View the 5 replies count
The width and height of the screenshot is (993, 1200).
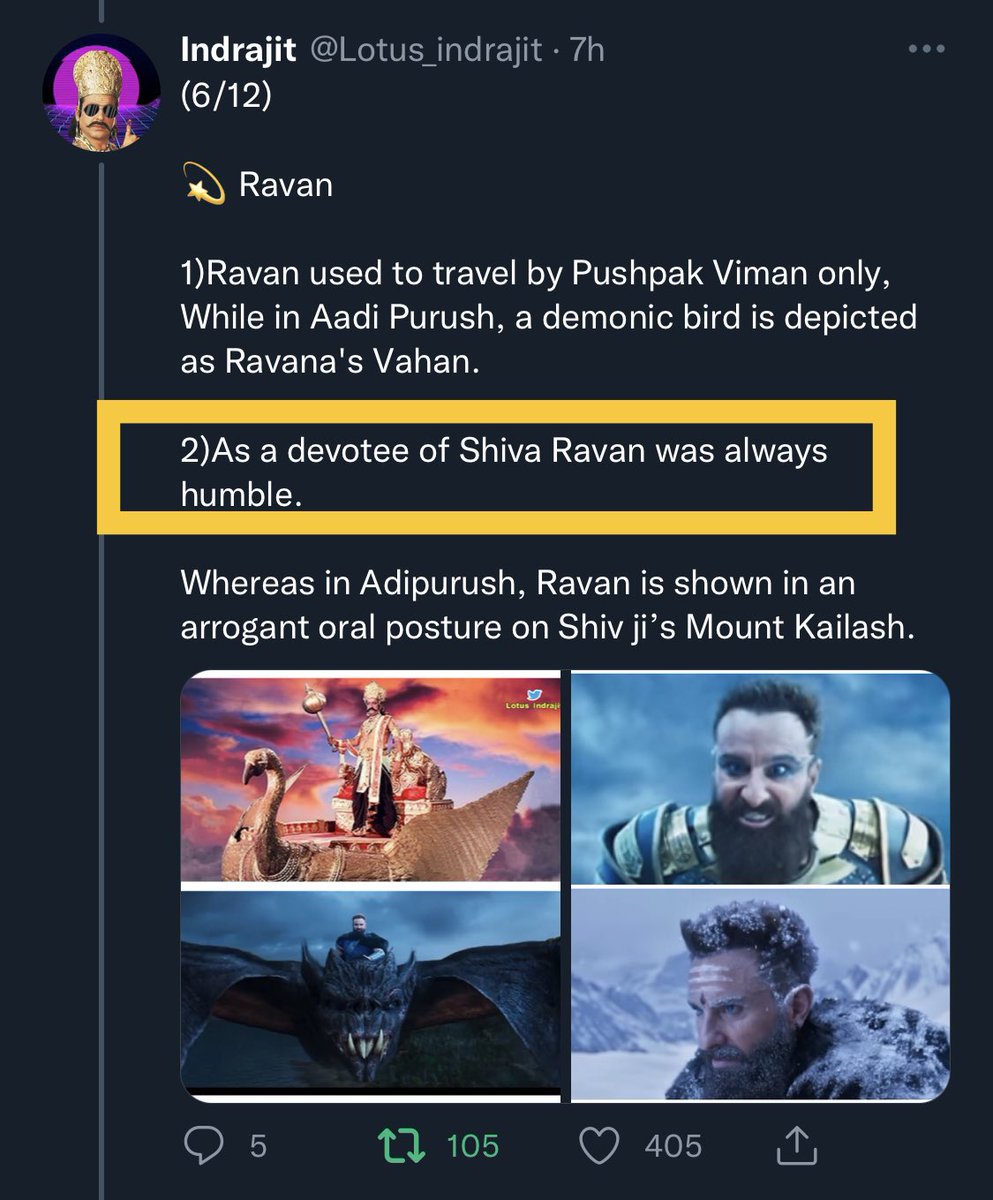tap(258, 1146)
